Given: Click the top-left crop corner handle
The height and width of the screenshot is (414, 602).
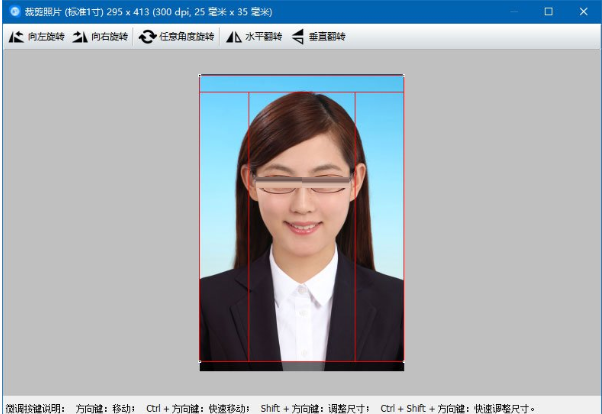Looking at the screenshot, I should point(200,75).
